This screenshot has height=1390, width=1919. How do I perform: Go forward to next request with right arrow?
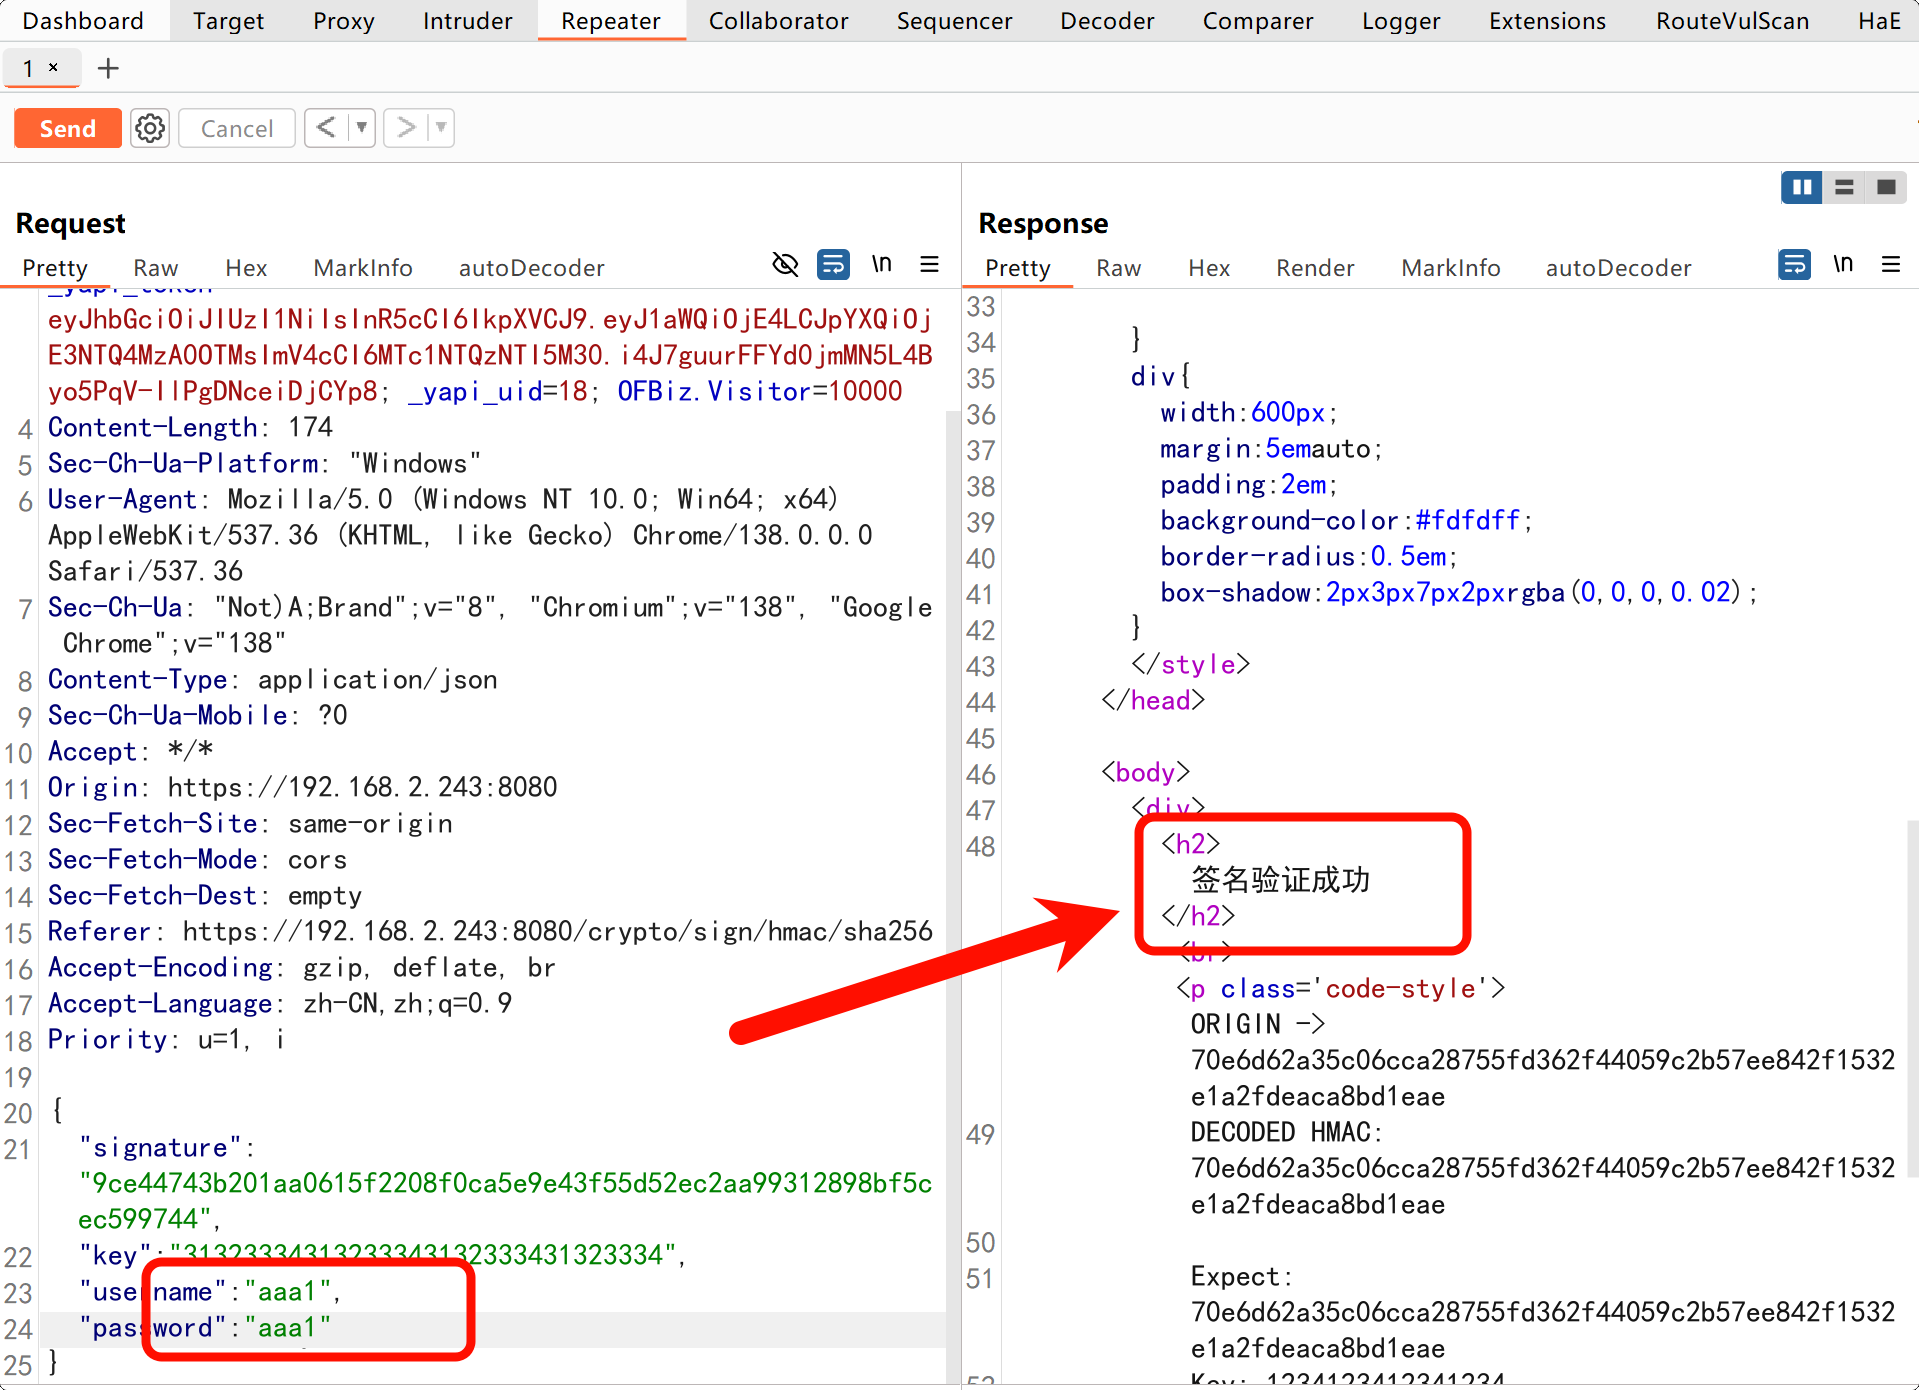tap(405, 128)
